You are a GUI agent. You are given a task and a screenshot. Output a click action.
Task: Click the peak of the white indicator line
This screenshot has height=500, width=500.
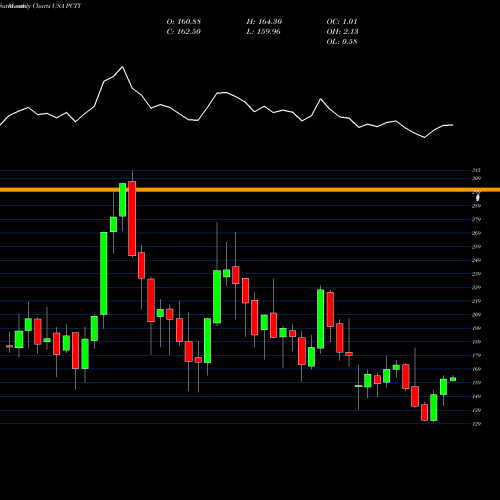pyautogui.click(x=122, y=67)
